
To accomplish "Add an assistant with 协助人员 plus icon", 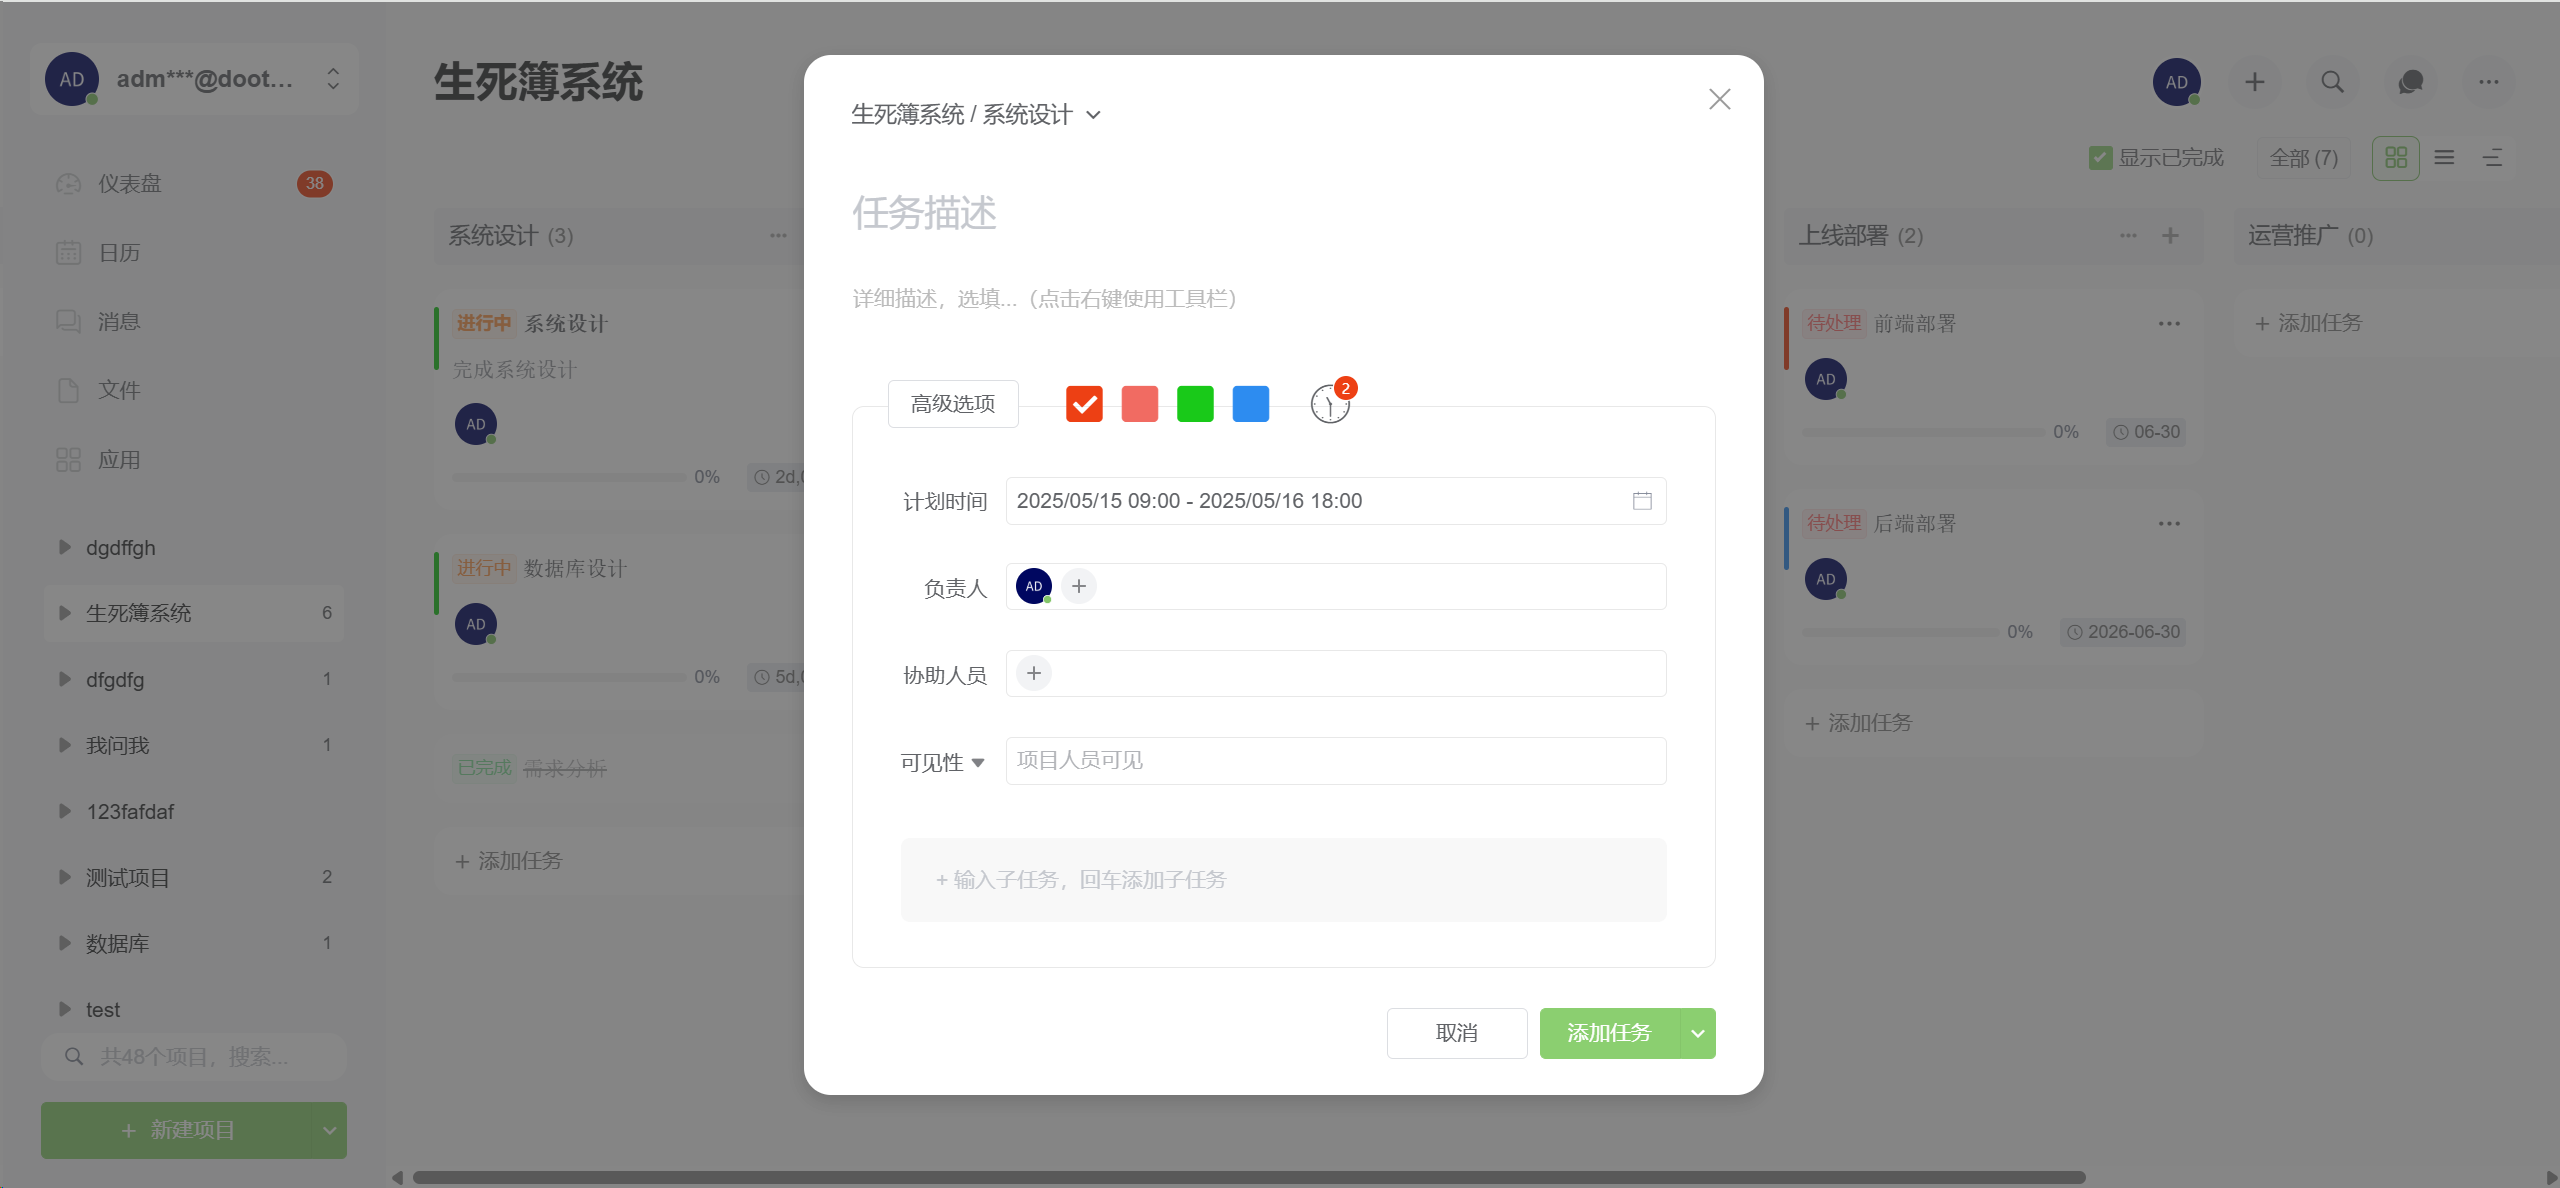I will [x=1034, y=673].
